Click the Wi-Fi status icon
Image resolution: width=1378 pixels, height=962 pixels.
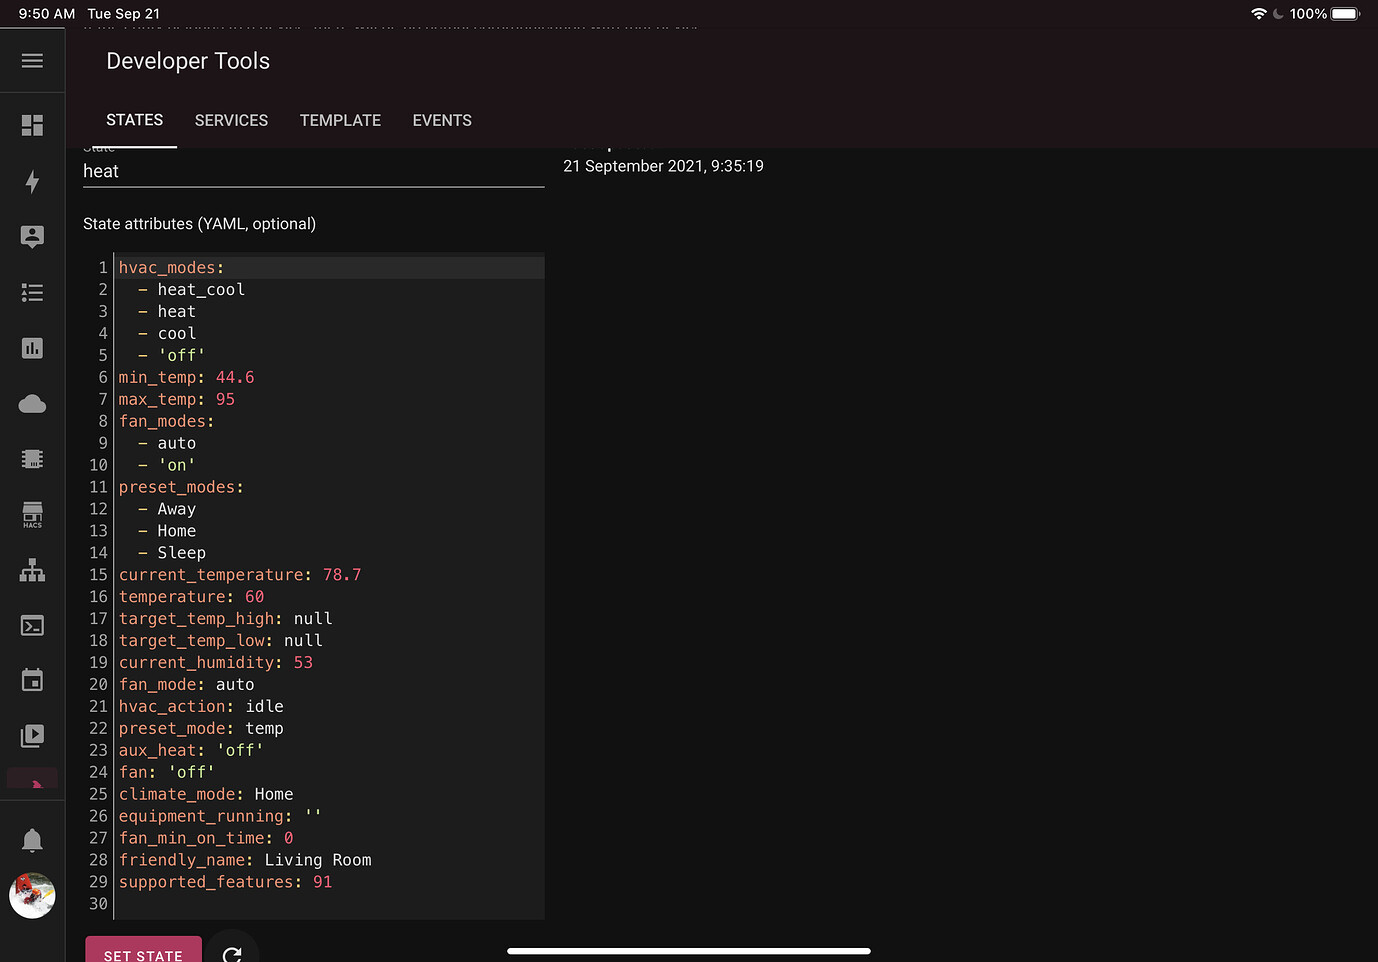(1259, 14)
